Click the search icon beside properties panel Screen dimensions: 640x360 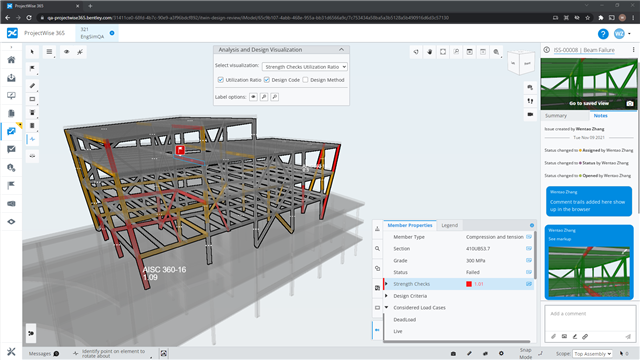click(x=377, y=249)
